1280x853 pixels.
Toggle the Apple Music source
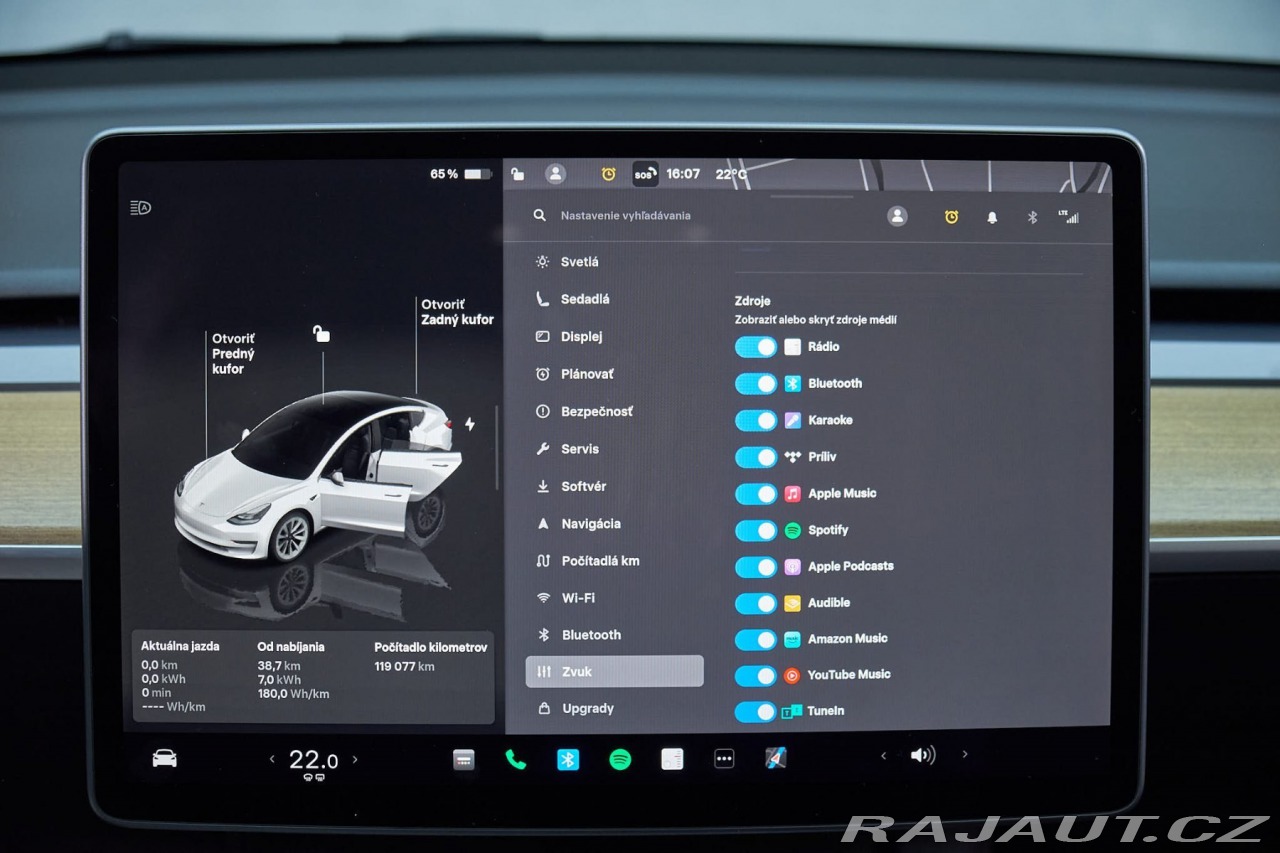756,494
